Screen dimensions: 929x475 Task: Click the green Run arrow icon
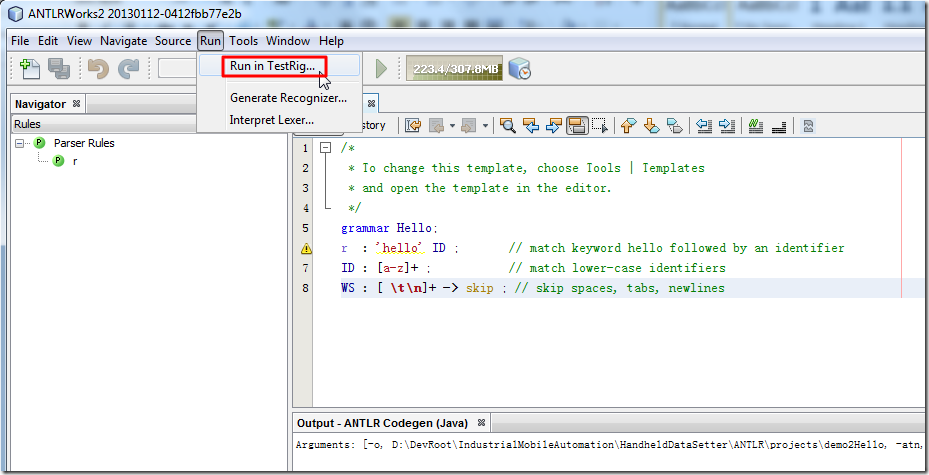click(x=382, y=69)
